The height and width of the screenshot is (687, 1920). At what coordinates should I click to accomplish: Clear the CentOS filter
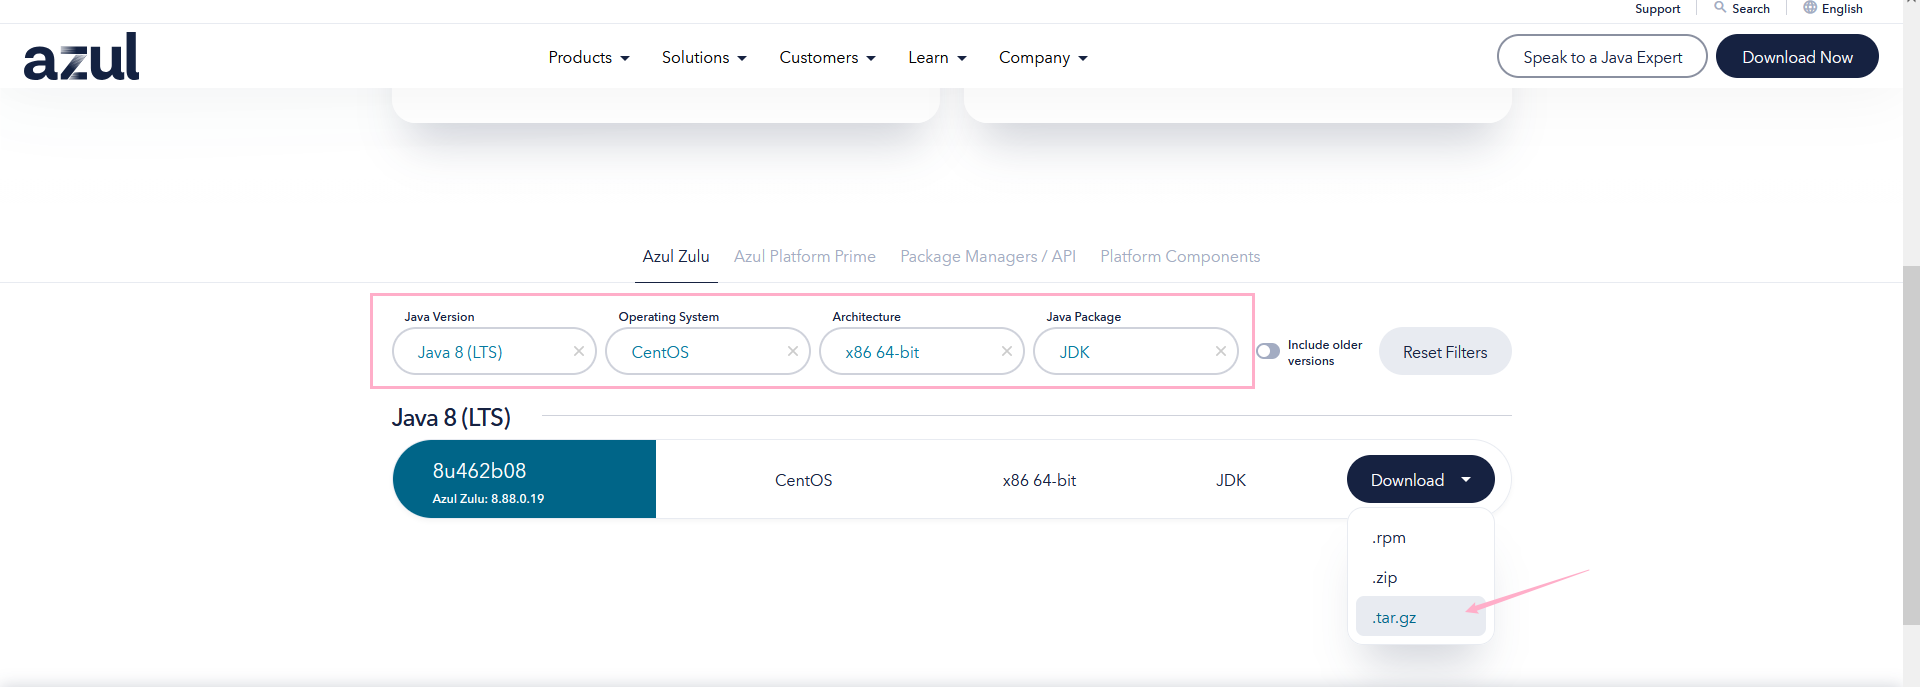tap(793, 351)
